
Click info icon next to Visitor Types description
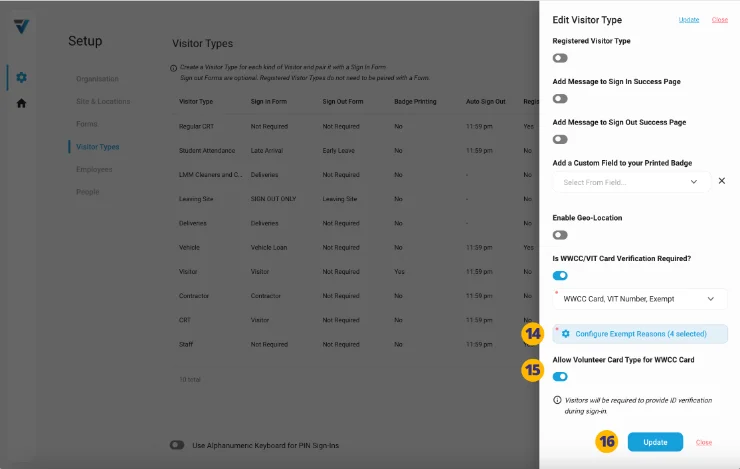tap(173, 68)
